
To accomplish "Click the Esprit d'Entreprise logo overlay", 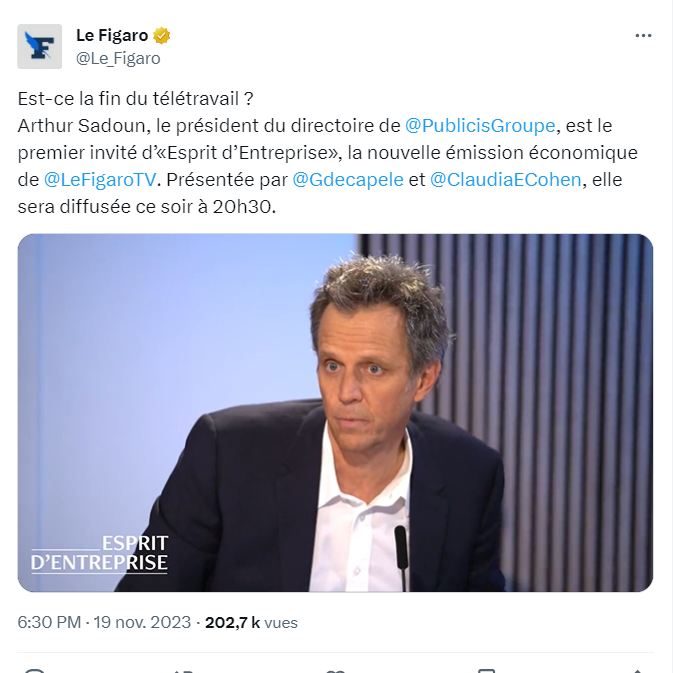I will [99, 554].
